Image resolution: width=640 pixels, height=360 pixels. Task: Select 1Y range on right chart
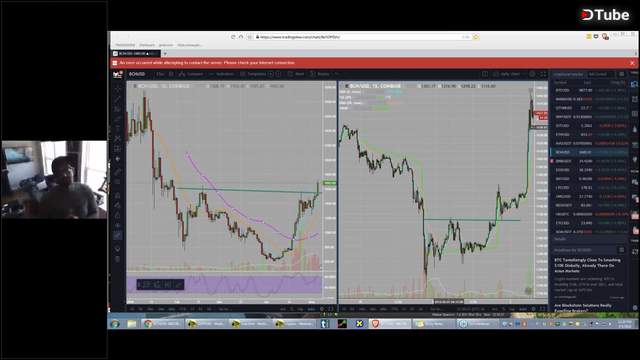pyautogui.click(x=403, y=309)
